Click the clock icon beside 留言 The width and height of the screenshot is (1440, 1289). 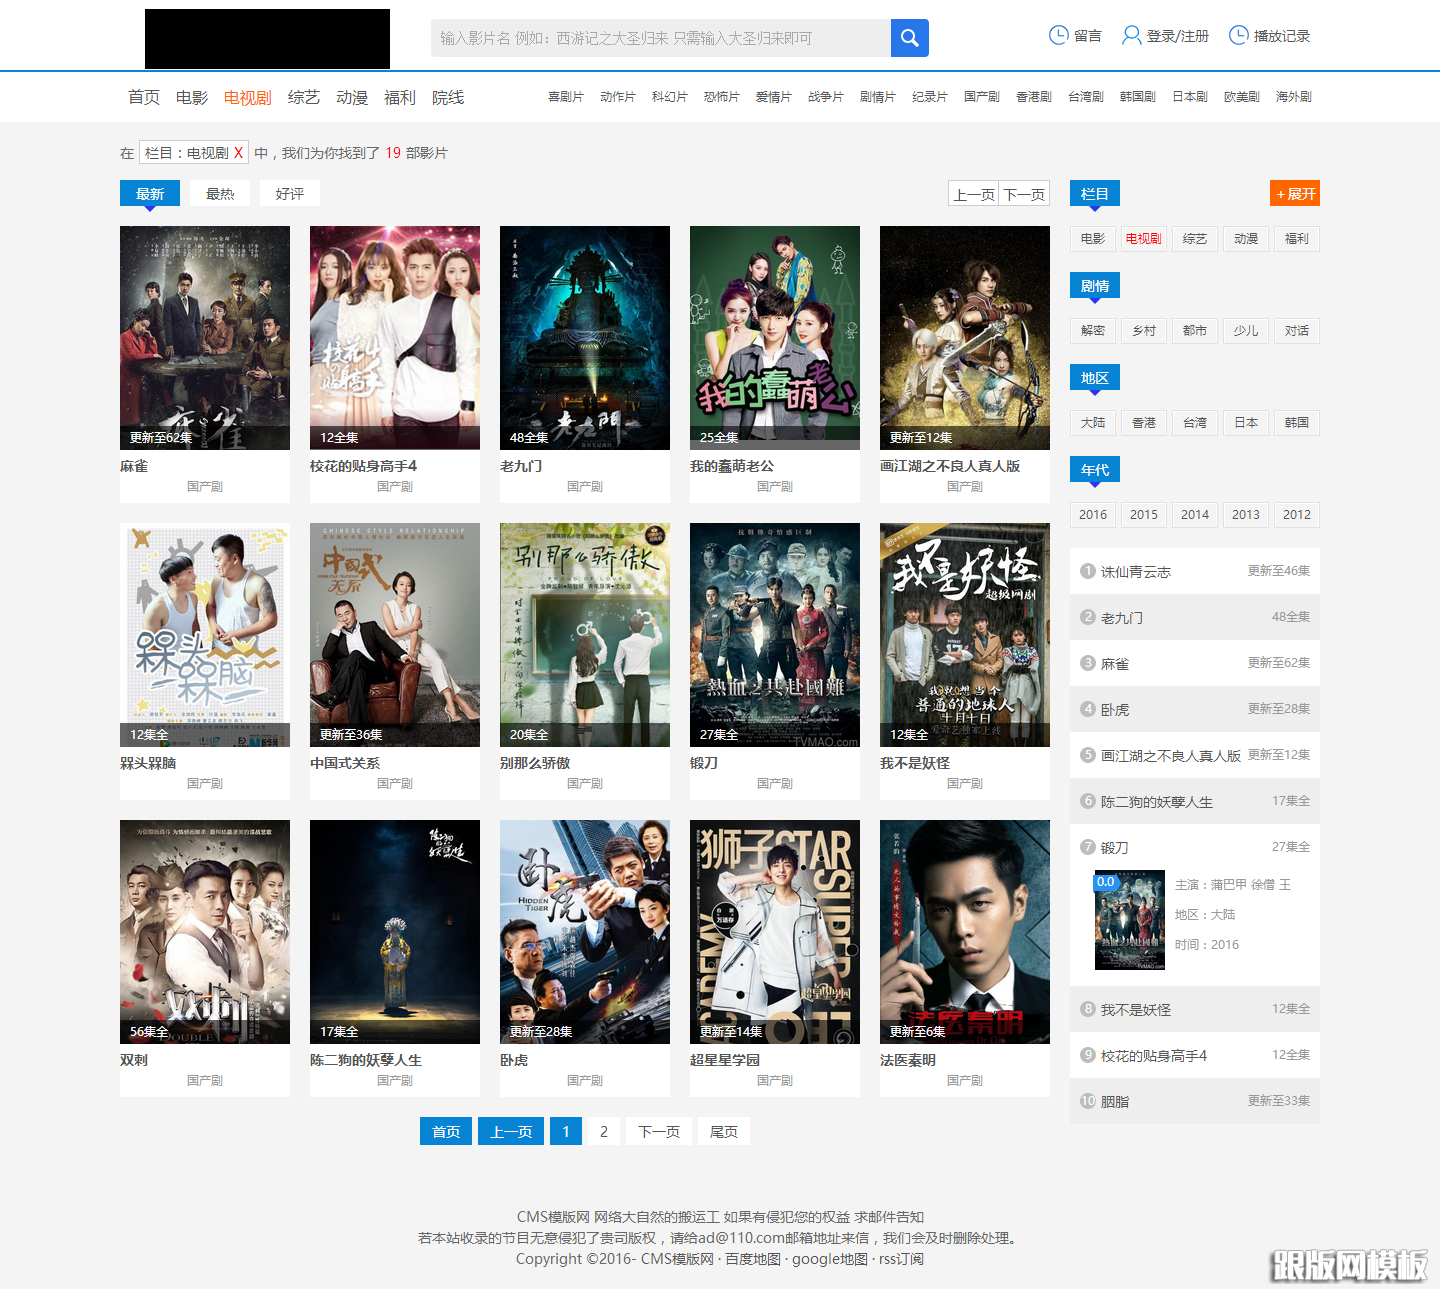point(1058,35)
